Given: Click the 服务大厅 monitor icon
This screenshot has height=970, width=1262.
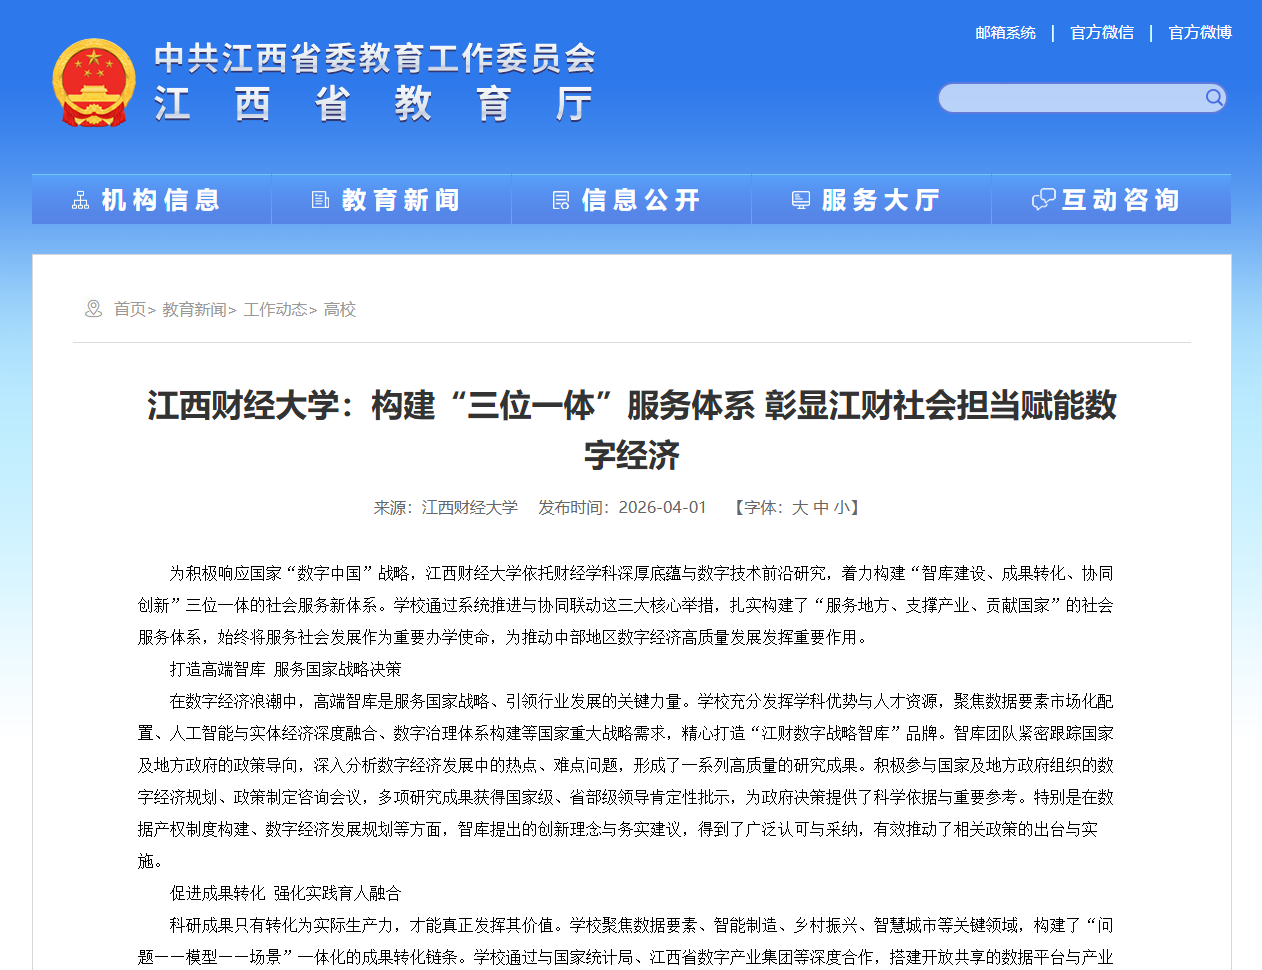Looking at the screenshot, I should tap(801, 201).
